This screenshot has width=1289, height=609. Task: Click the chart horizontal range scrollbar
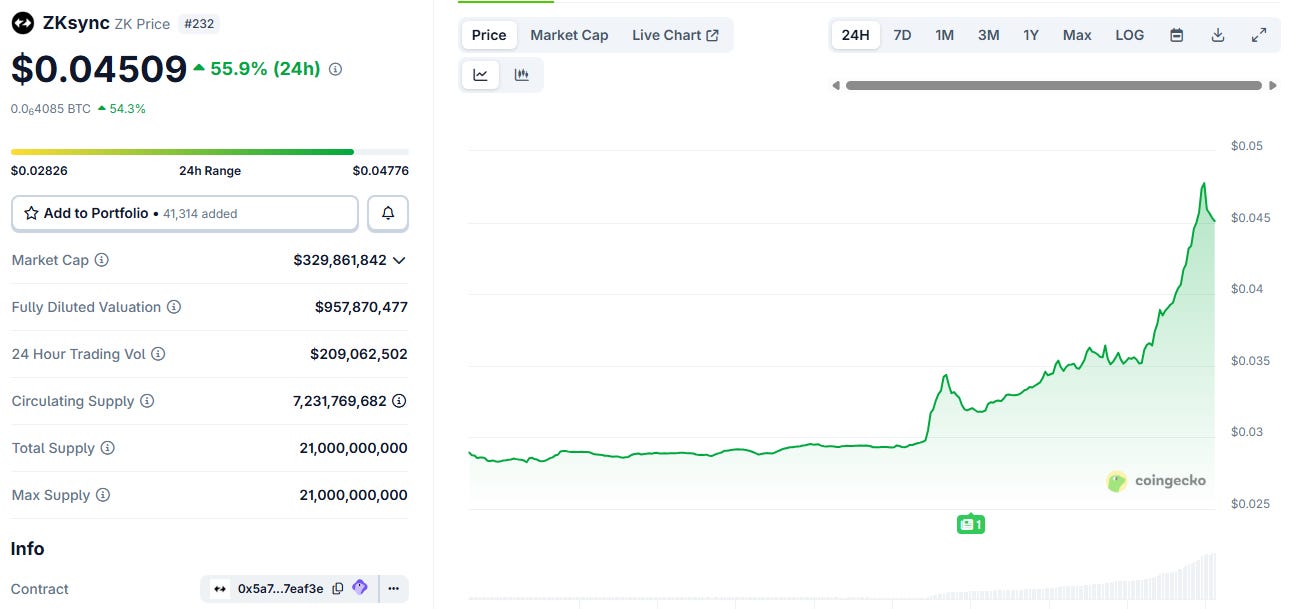click(x=1054, y=86)
